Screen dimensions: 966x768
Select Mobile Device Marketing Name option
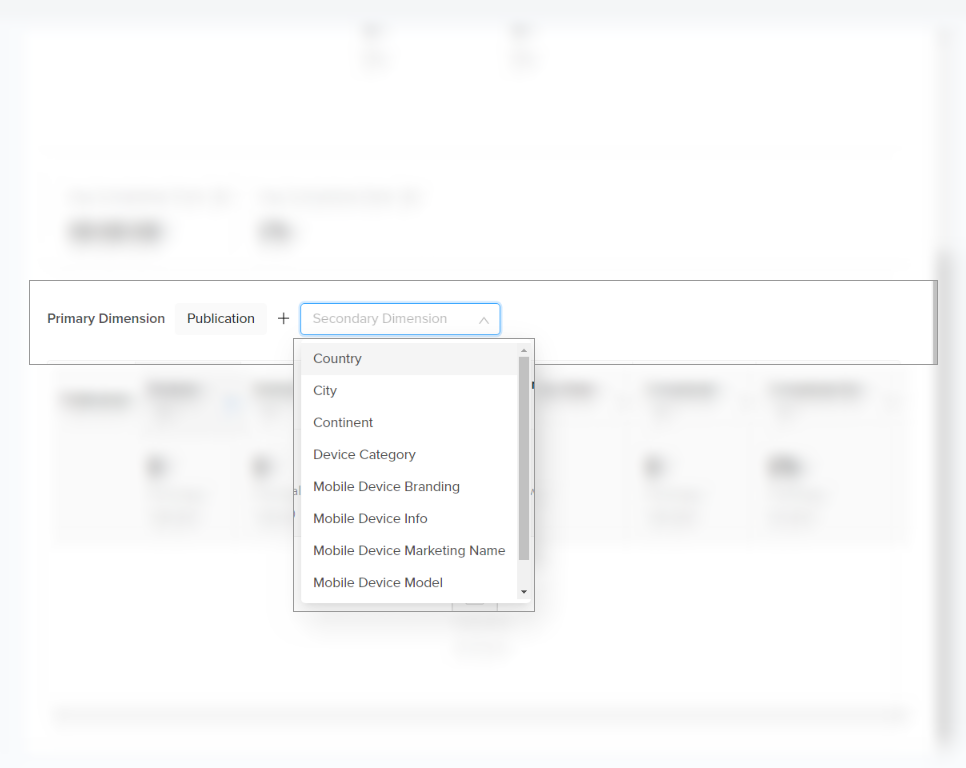click(409, 550)
